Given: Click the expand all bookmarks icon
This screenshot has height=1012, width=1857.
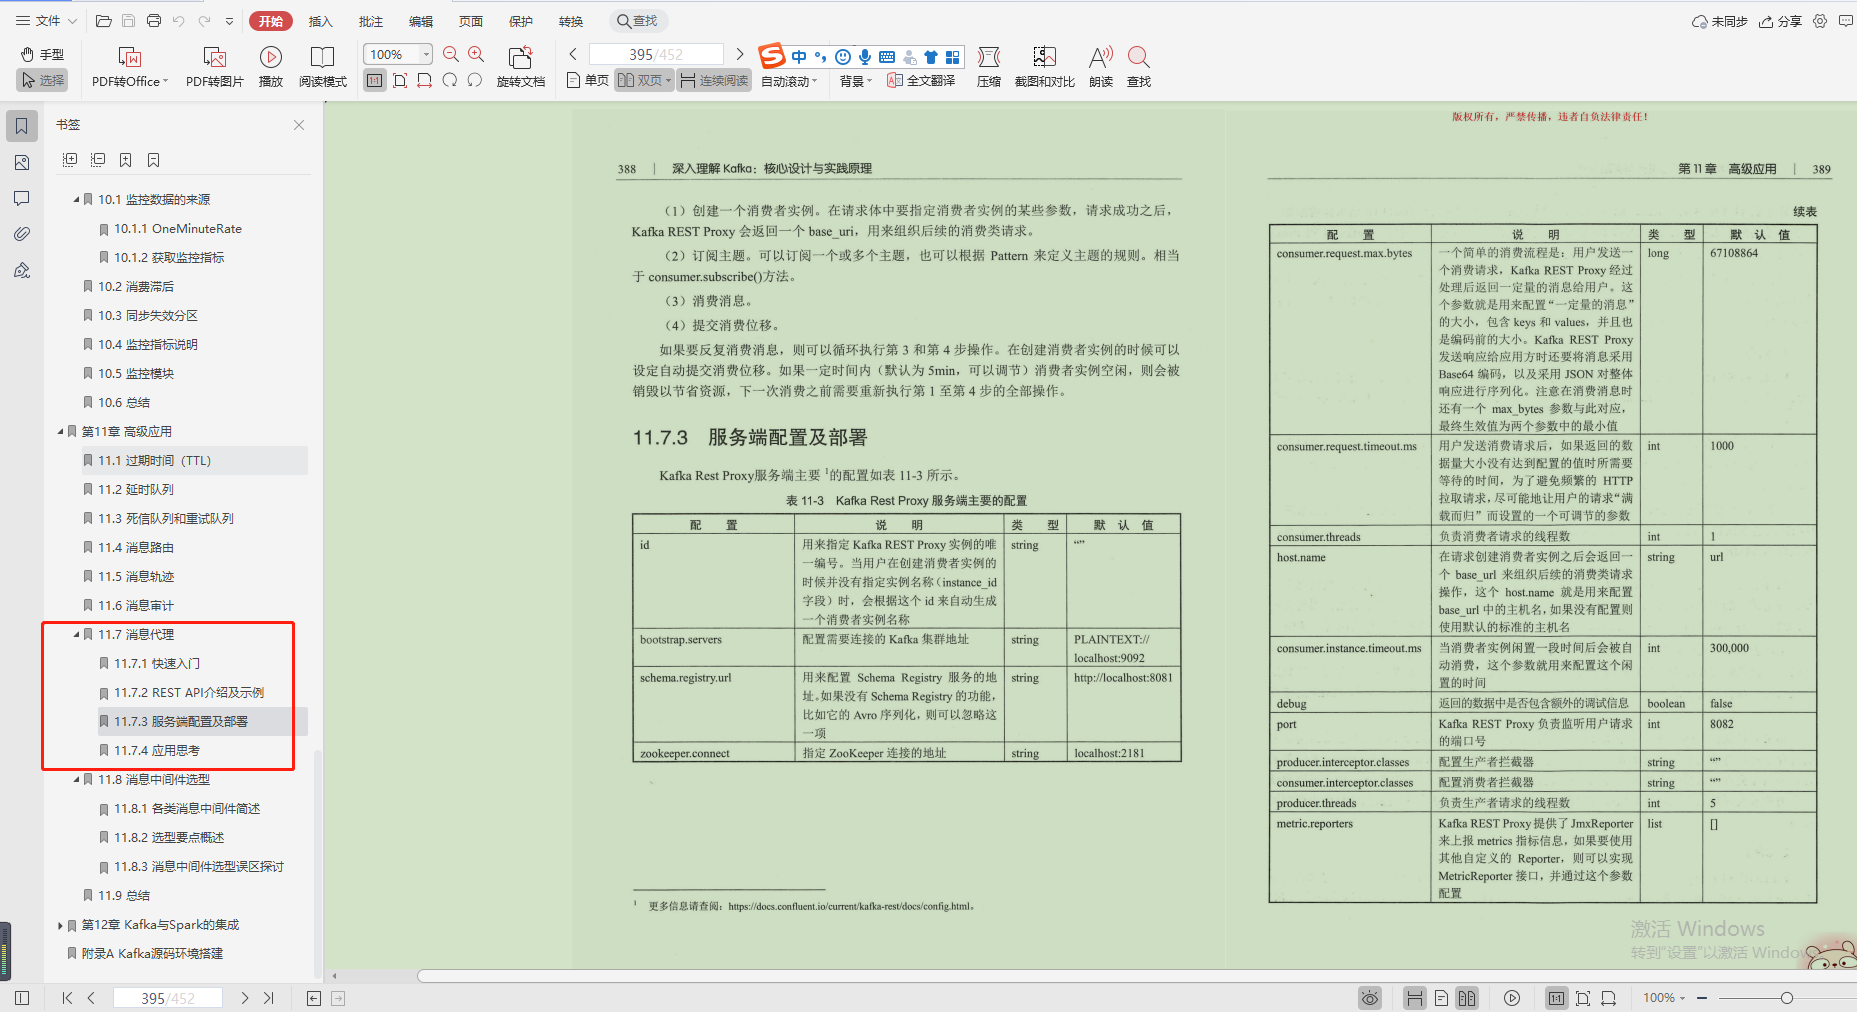Looking at the screenshot, I should pos(70,160).
